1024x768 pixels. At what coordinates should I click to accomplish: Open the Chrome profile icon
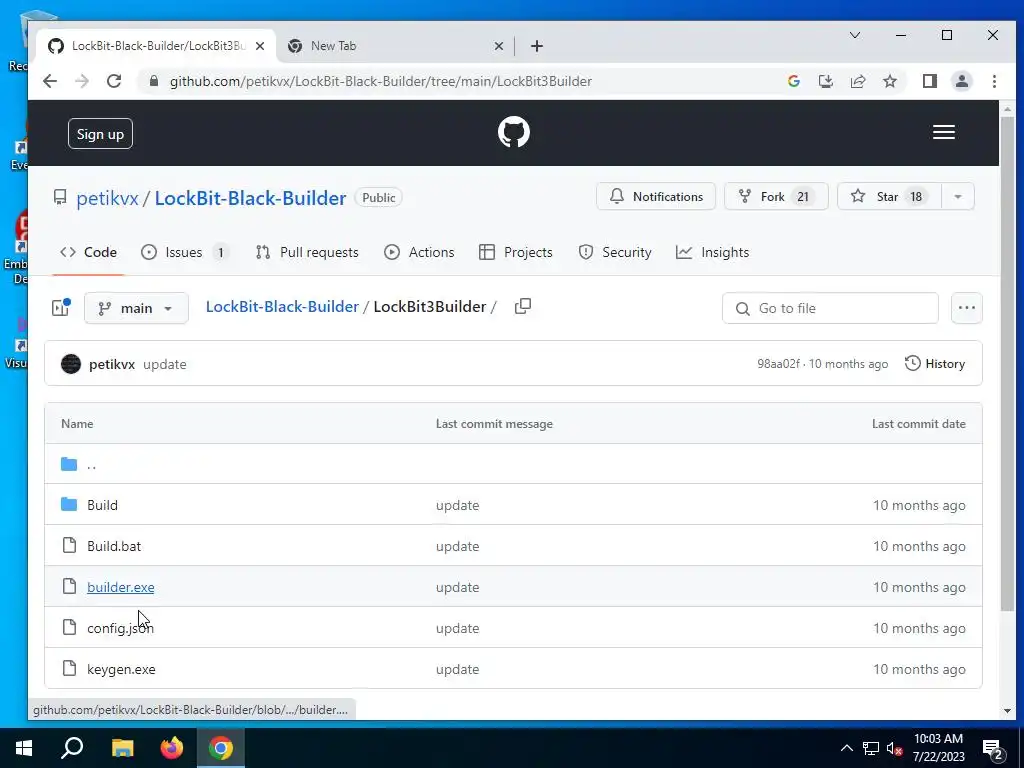click(962, 81)
